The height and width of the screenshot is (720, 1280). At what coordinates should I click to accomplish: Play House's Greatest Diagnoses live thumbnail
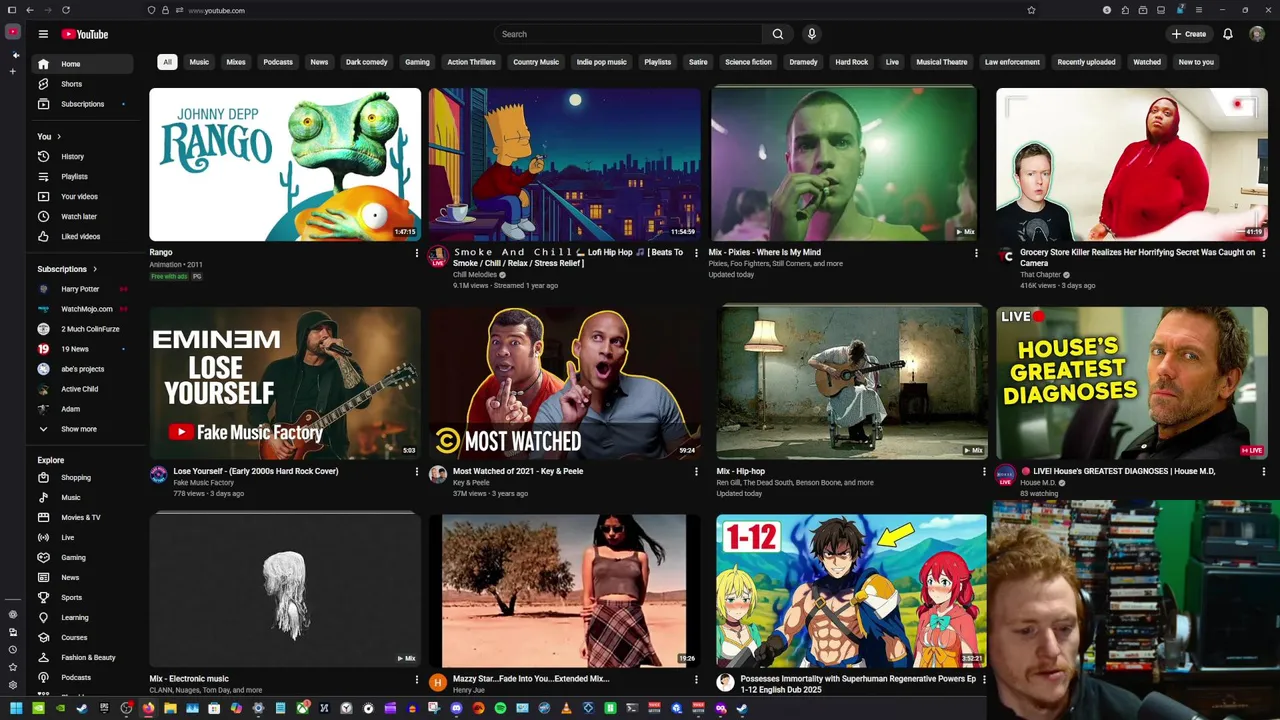pos(1131,383)
